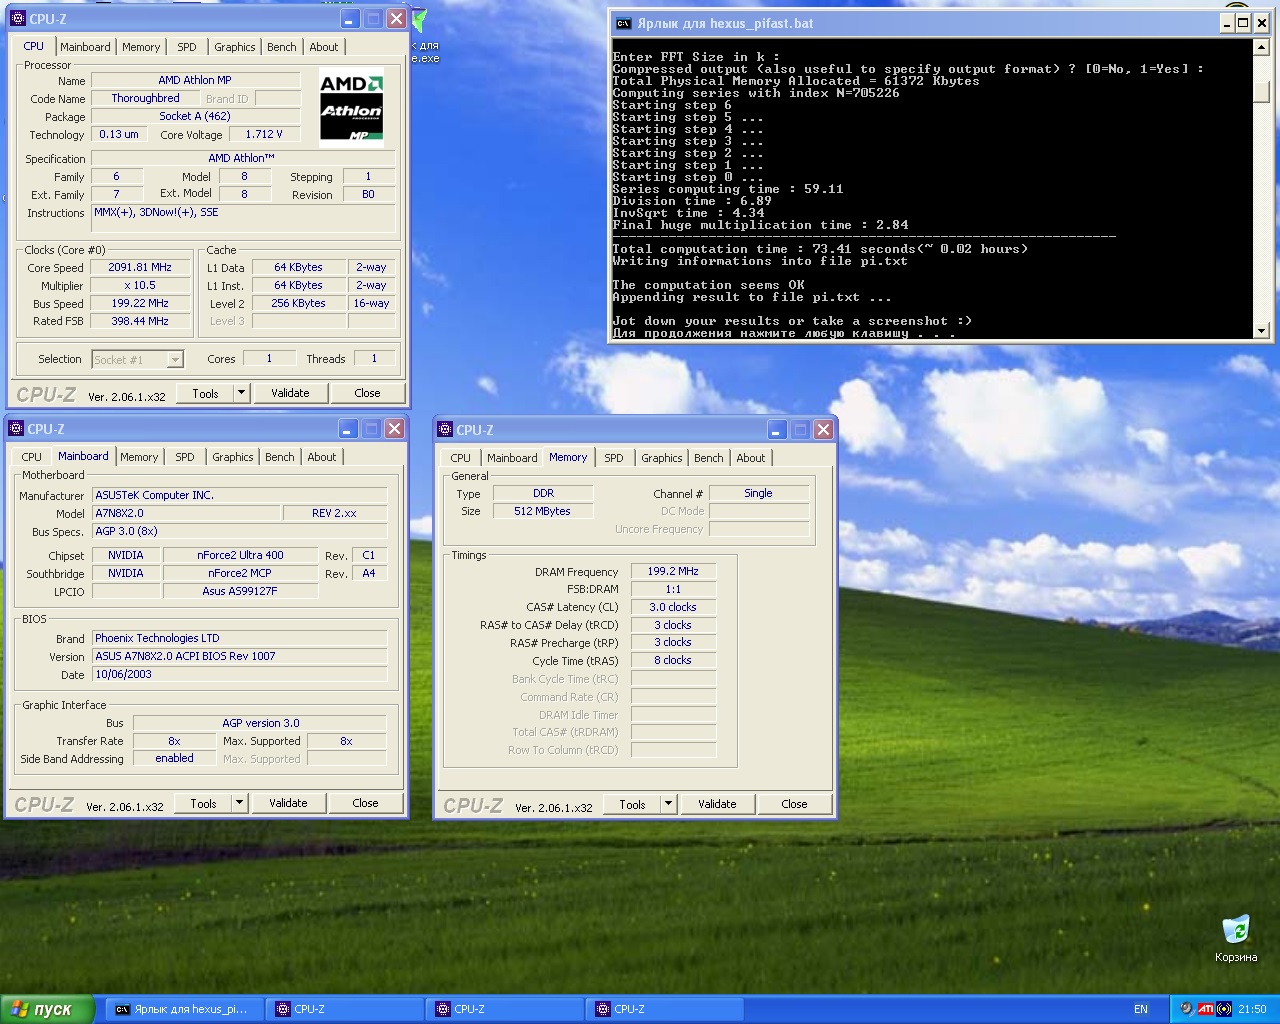Click the CPU-Z title icon in the Mainboard window
This screenshot has height=1024, width=1280.
tap(15, 429)
